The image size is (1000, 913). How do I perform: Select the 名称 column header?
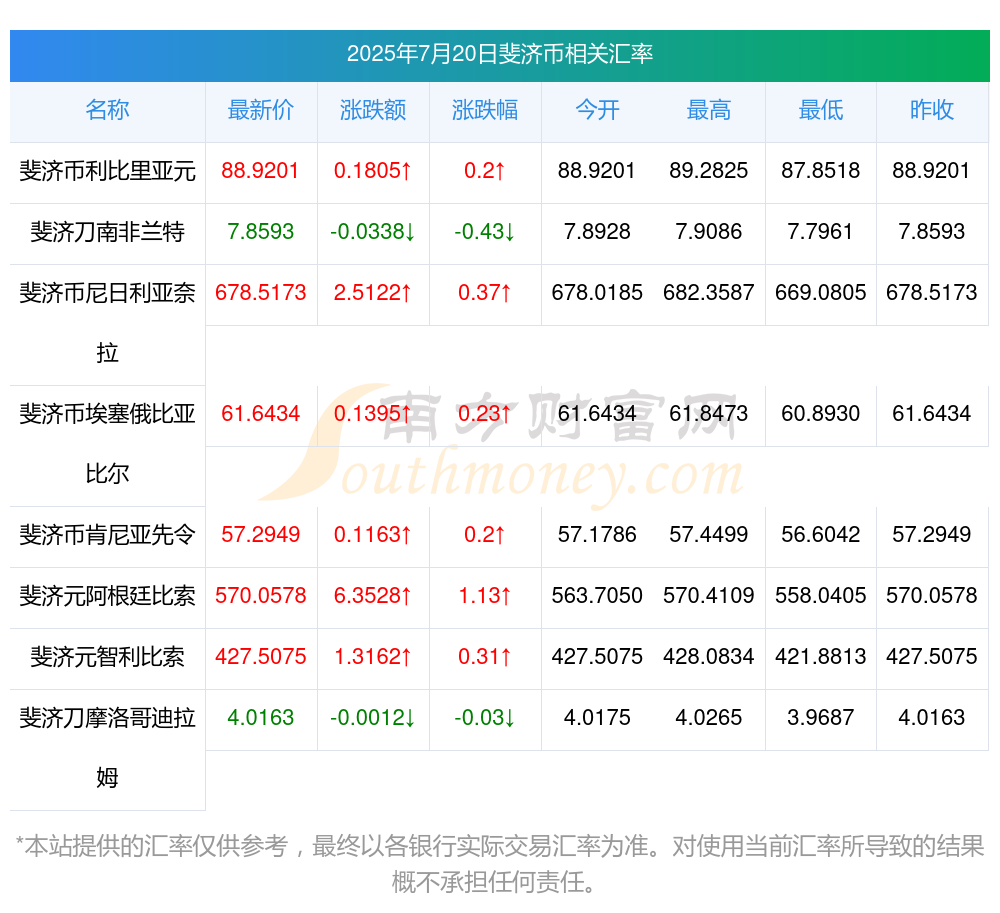click(x=107, y=110)
